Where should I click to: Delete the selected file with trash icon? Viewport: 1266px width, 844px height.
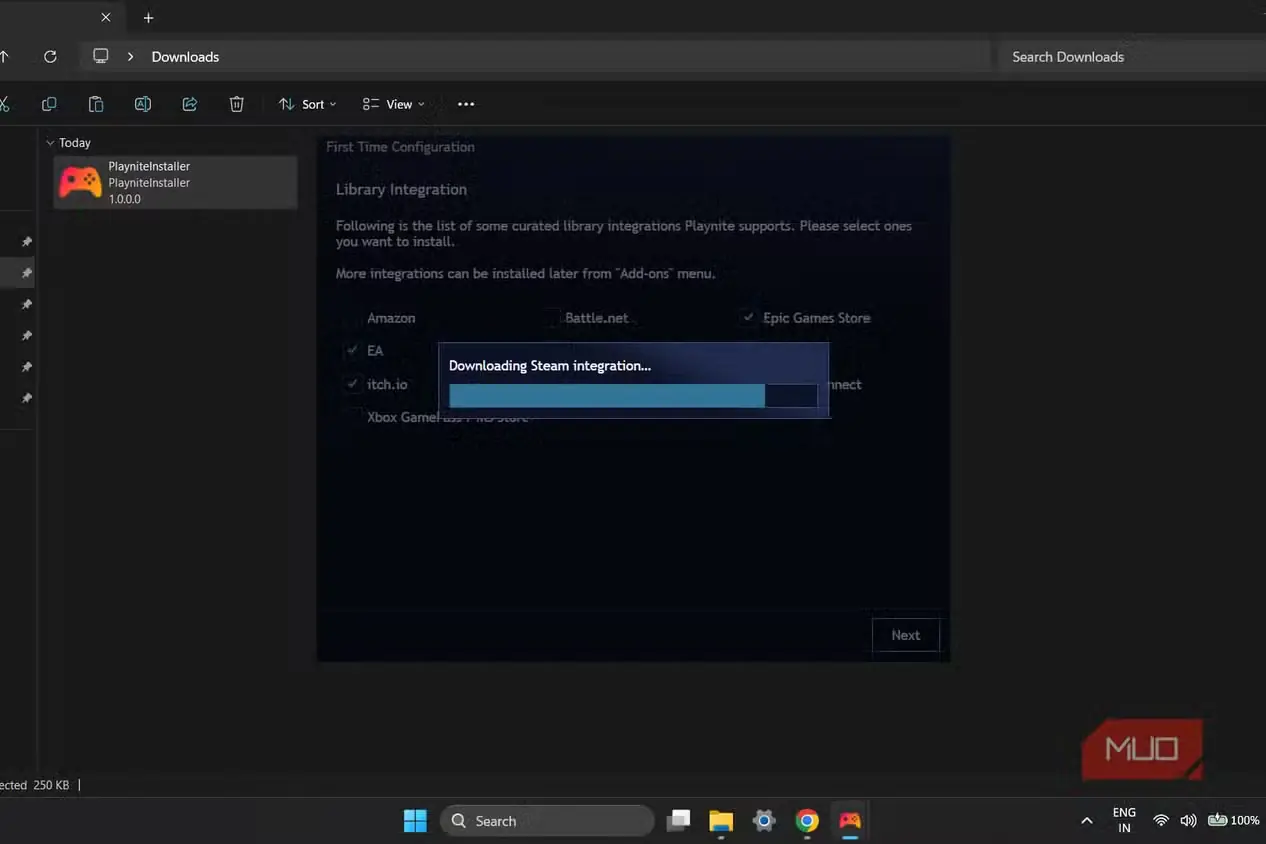(237, 104)
